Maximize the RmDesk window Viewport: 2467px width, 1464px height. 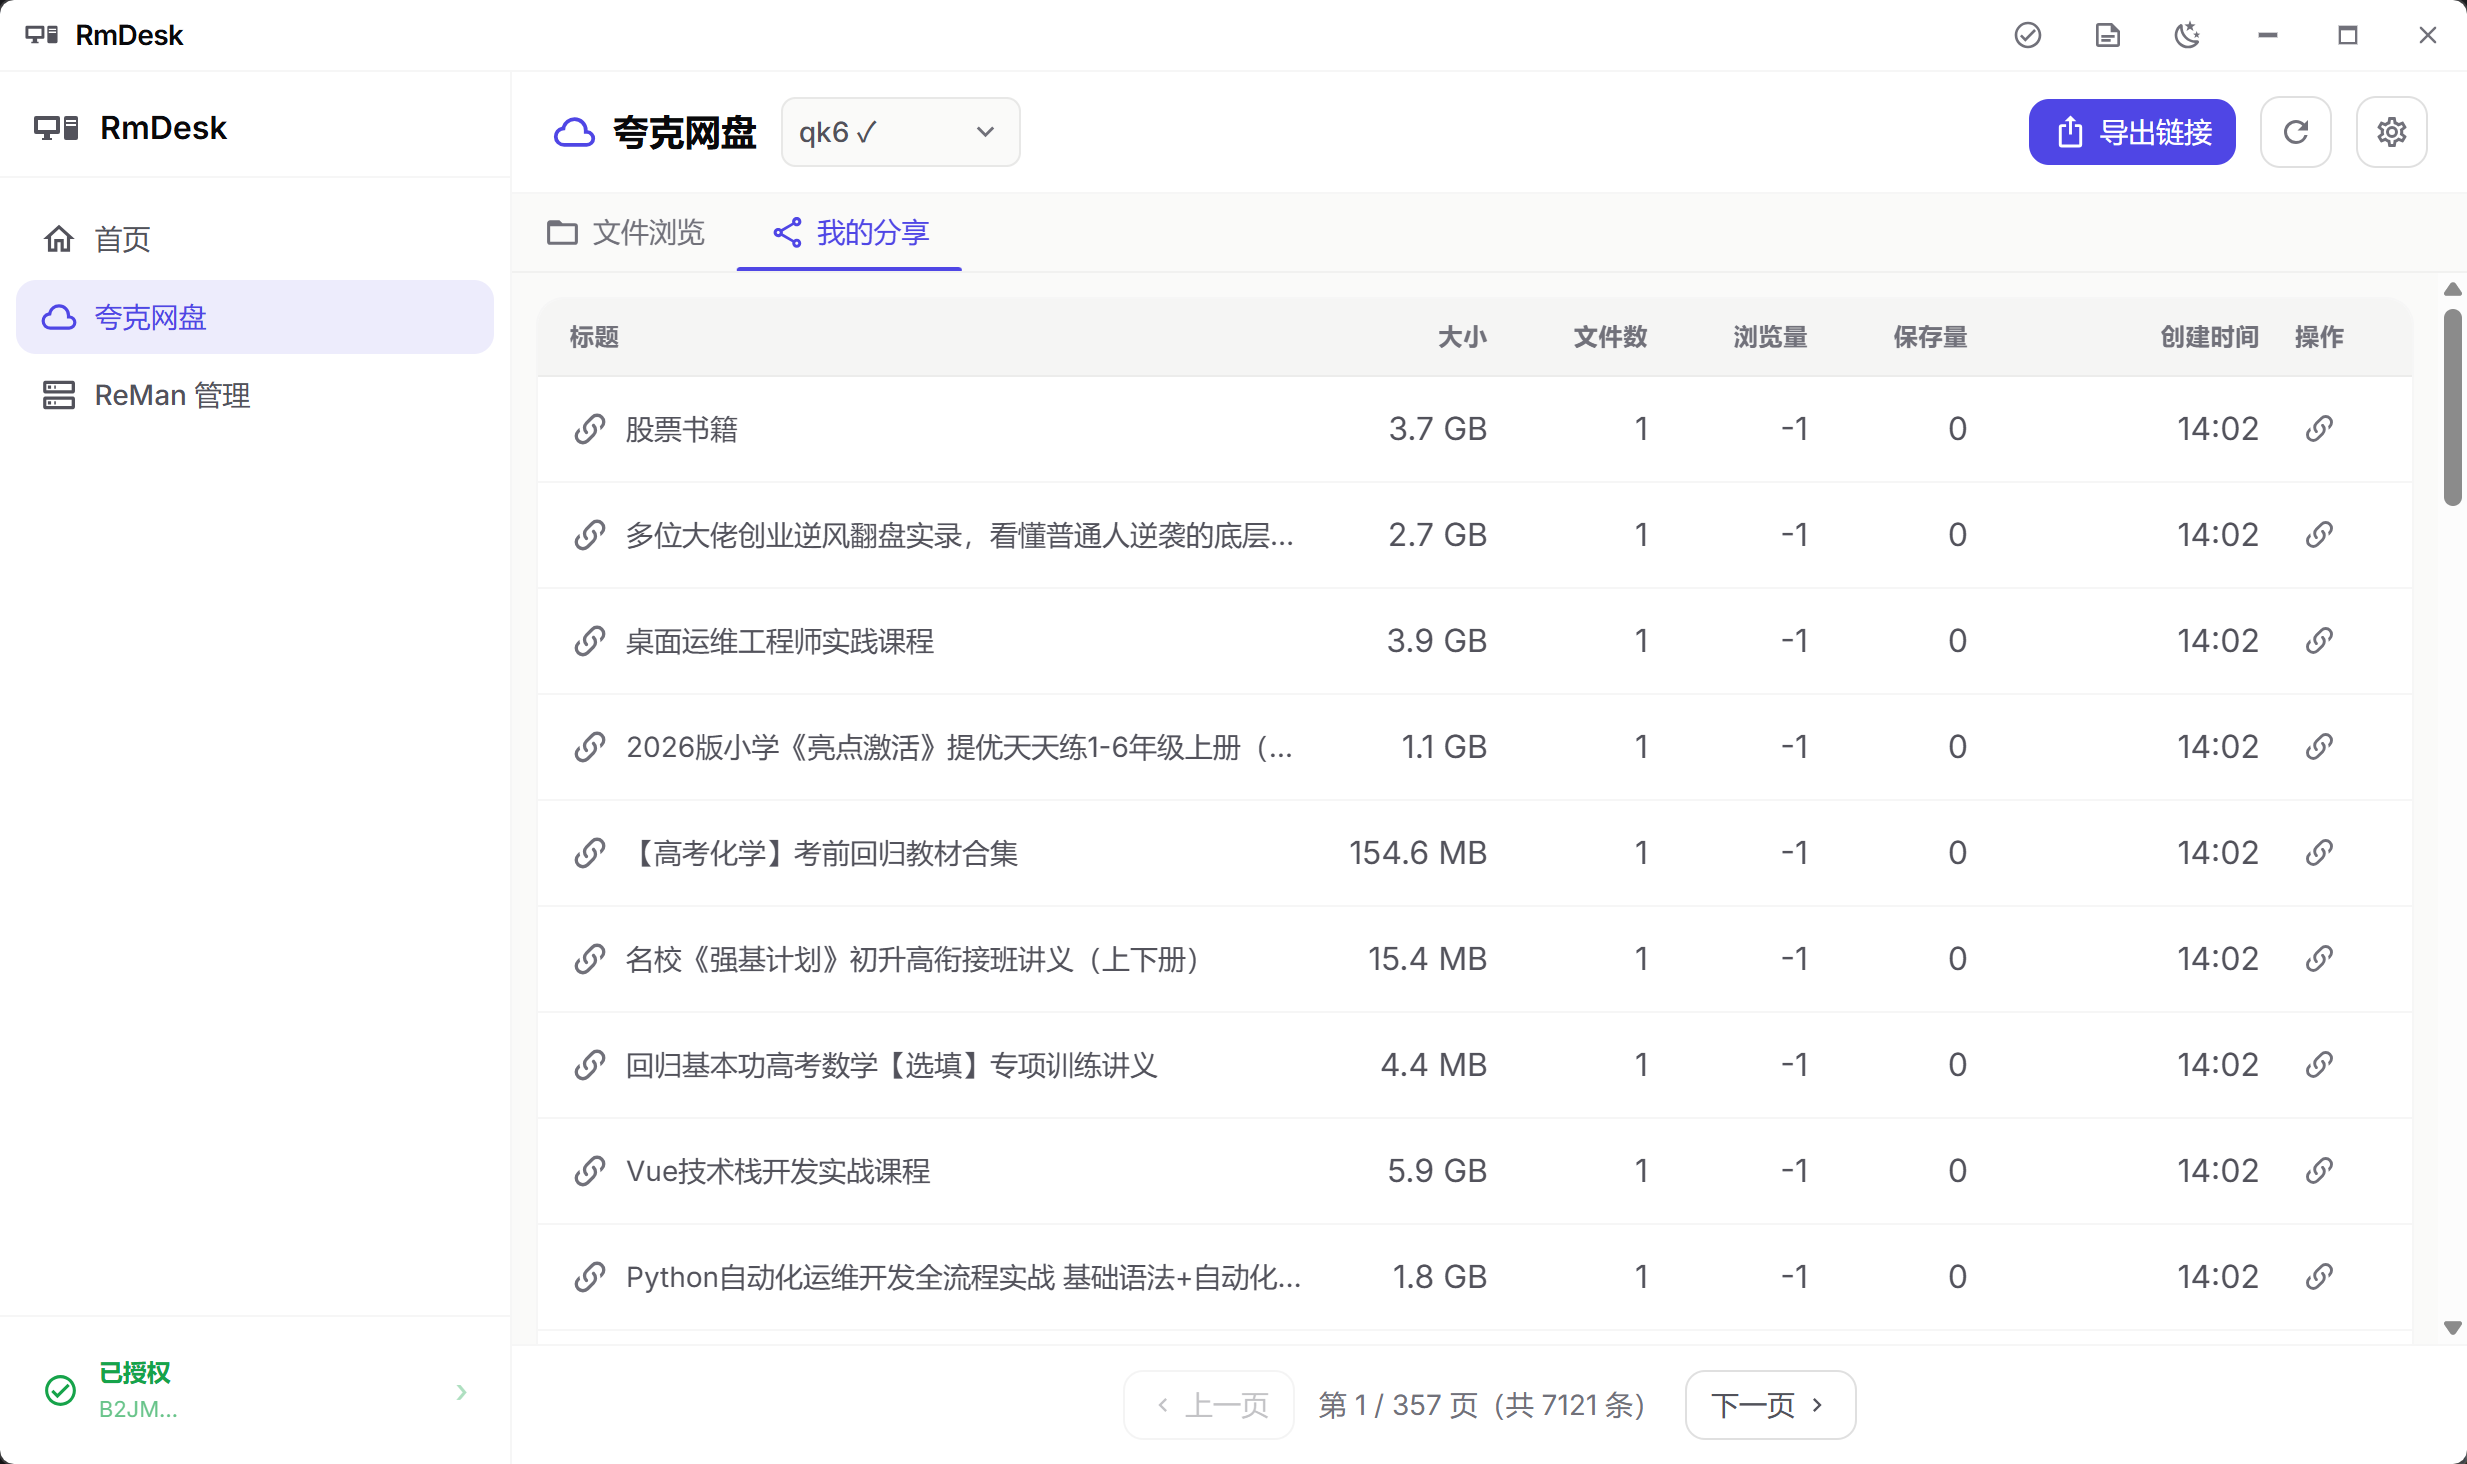2347,35
